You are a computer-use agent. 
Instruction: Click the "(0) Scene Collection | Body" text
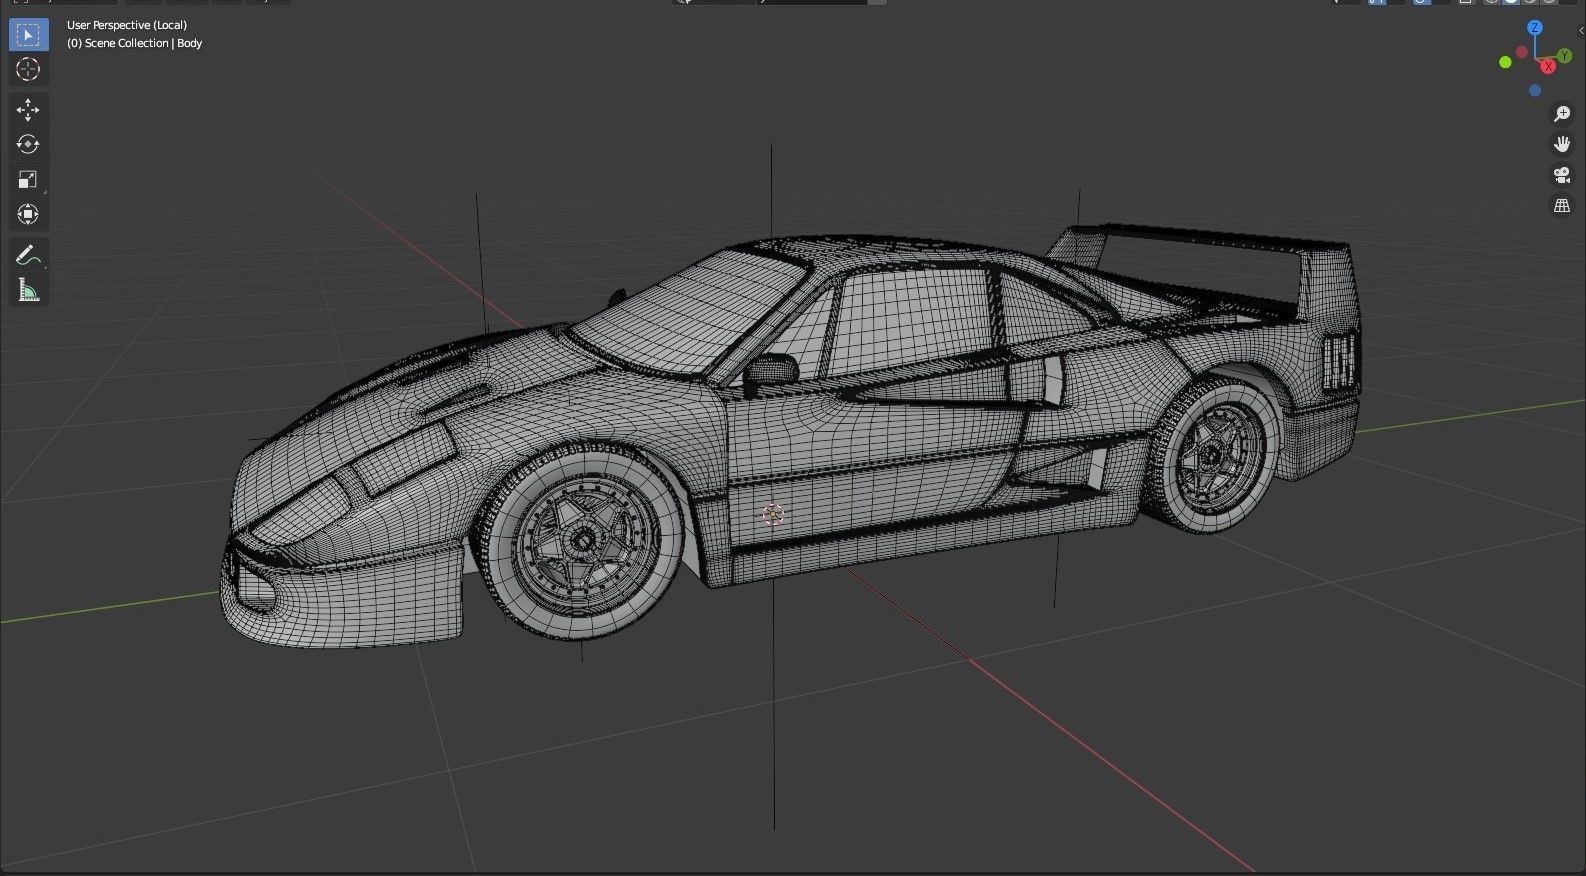[135, 43]
